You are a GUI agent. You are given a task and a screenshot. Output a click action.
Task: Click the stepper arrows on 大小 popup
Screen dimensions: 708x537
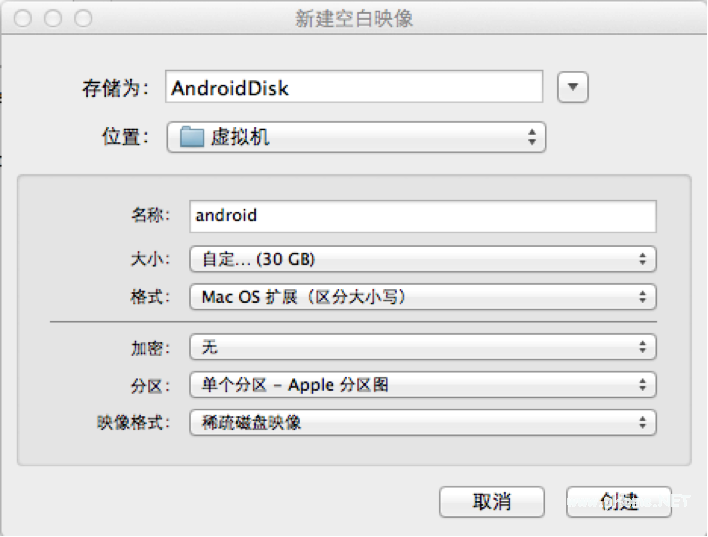[x=643, y=259]
